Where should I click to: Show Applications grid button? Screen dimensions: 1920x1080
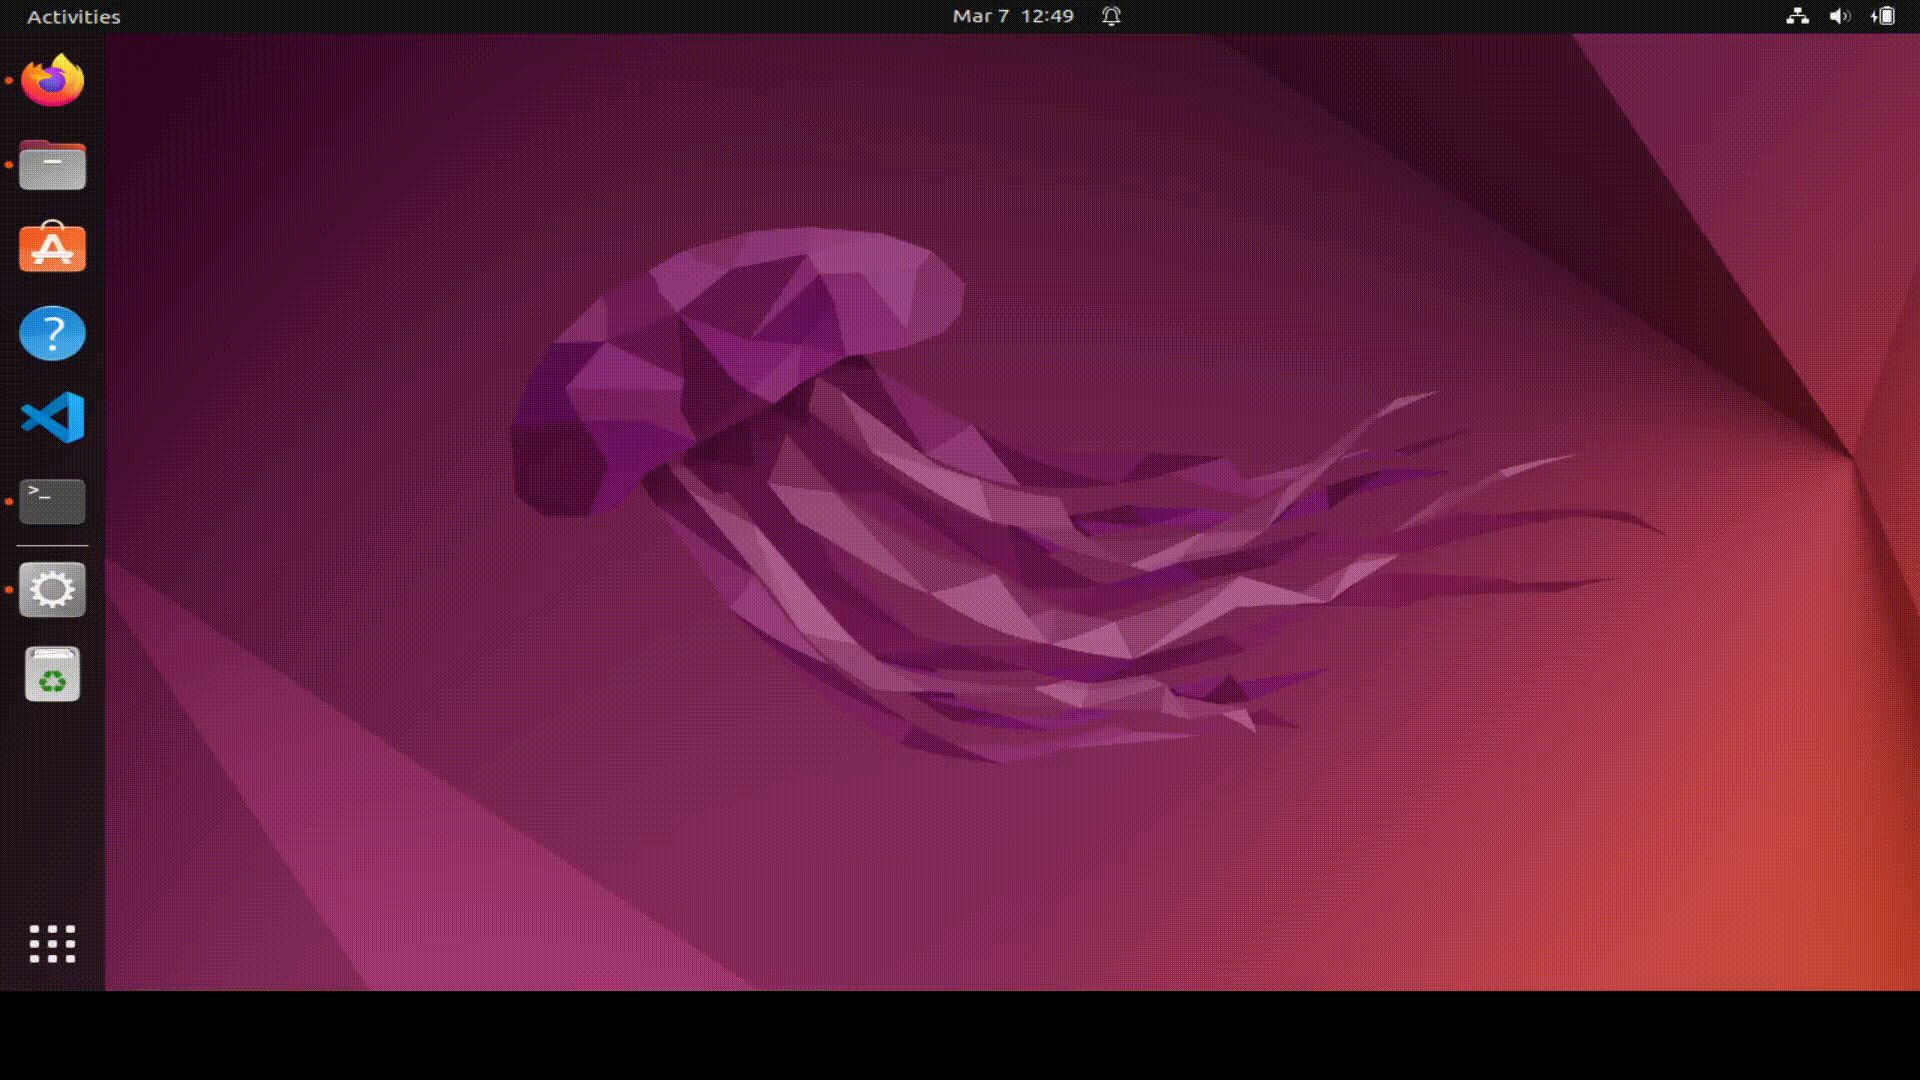[52, 943]
